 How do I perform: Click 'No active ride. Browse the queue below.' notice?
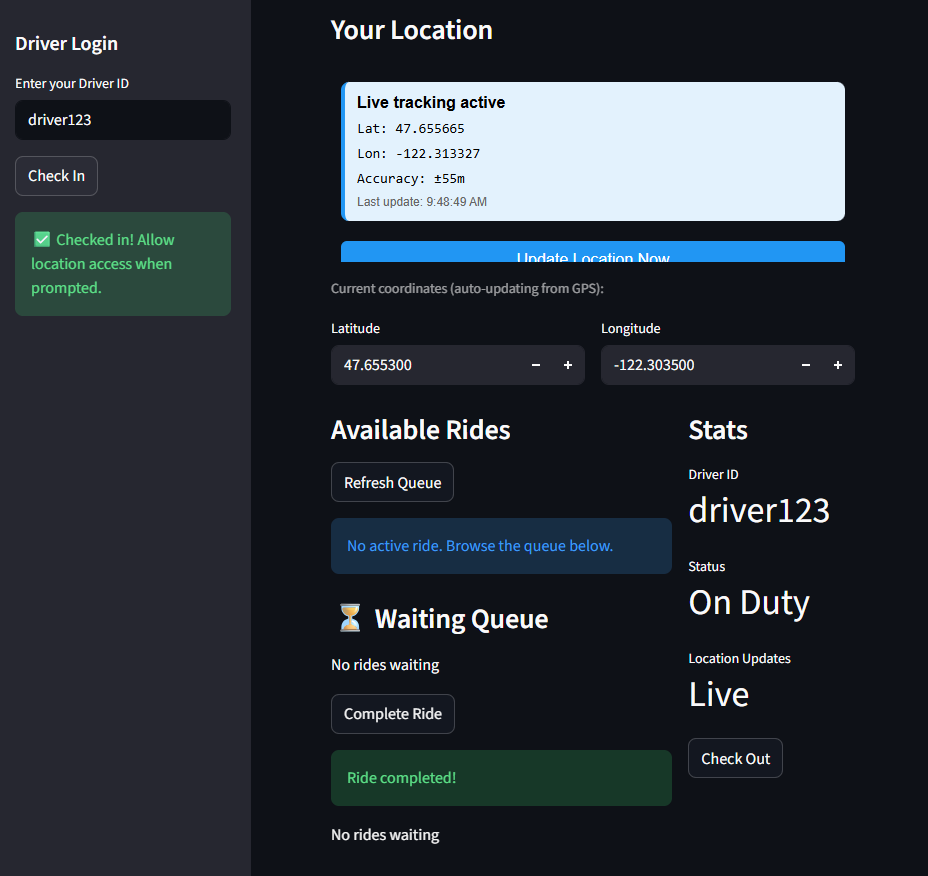click(x=501, y=546)
